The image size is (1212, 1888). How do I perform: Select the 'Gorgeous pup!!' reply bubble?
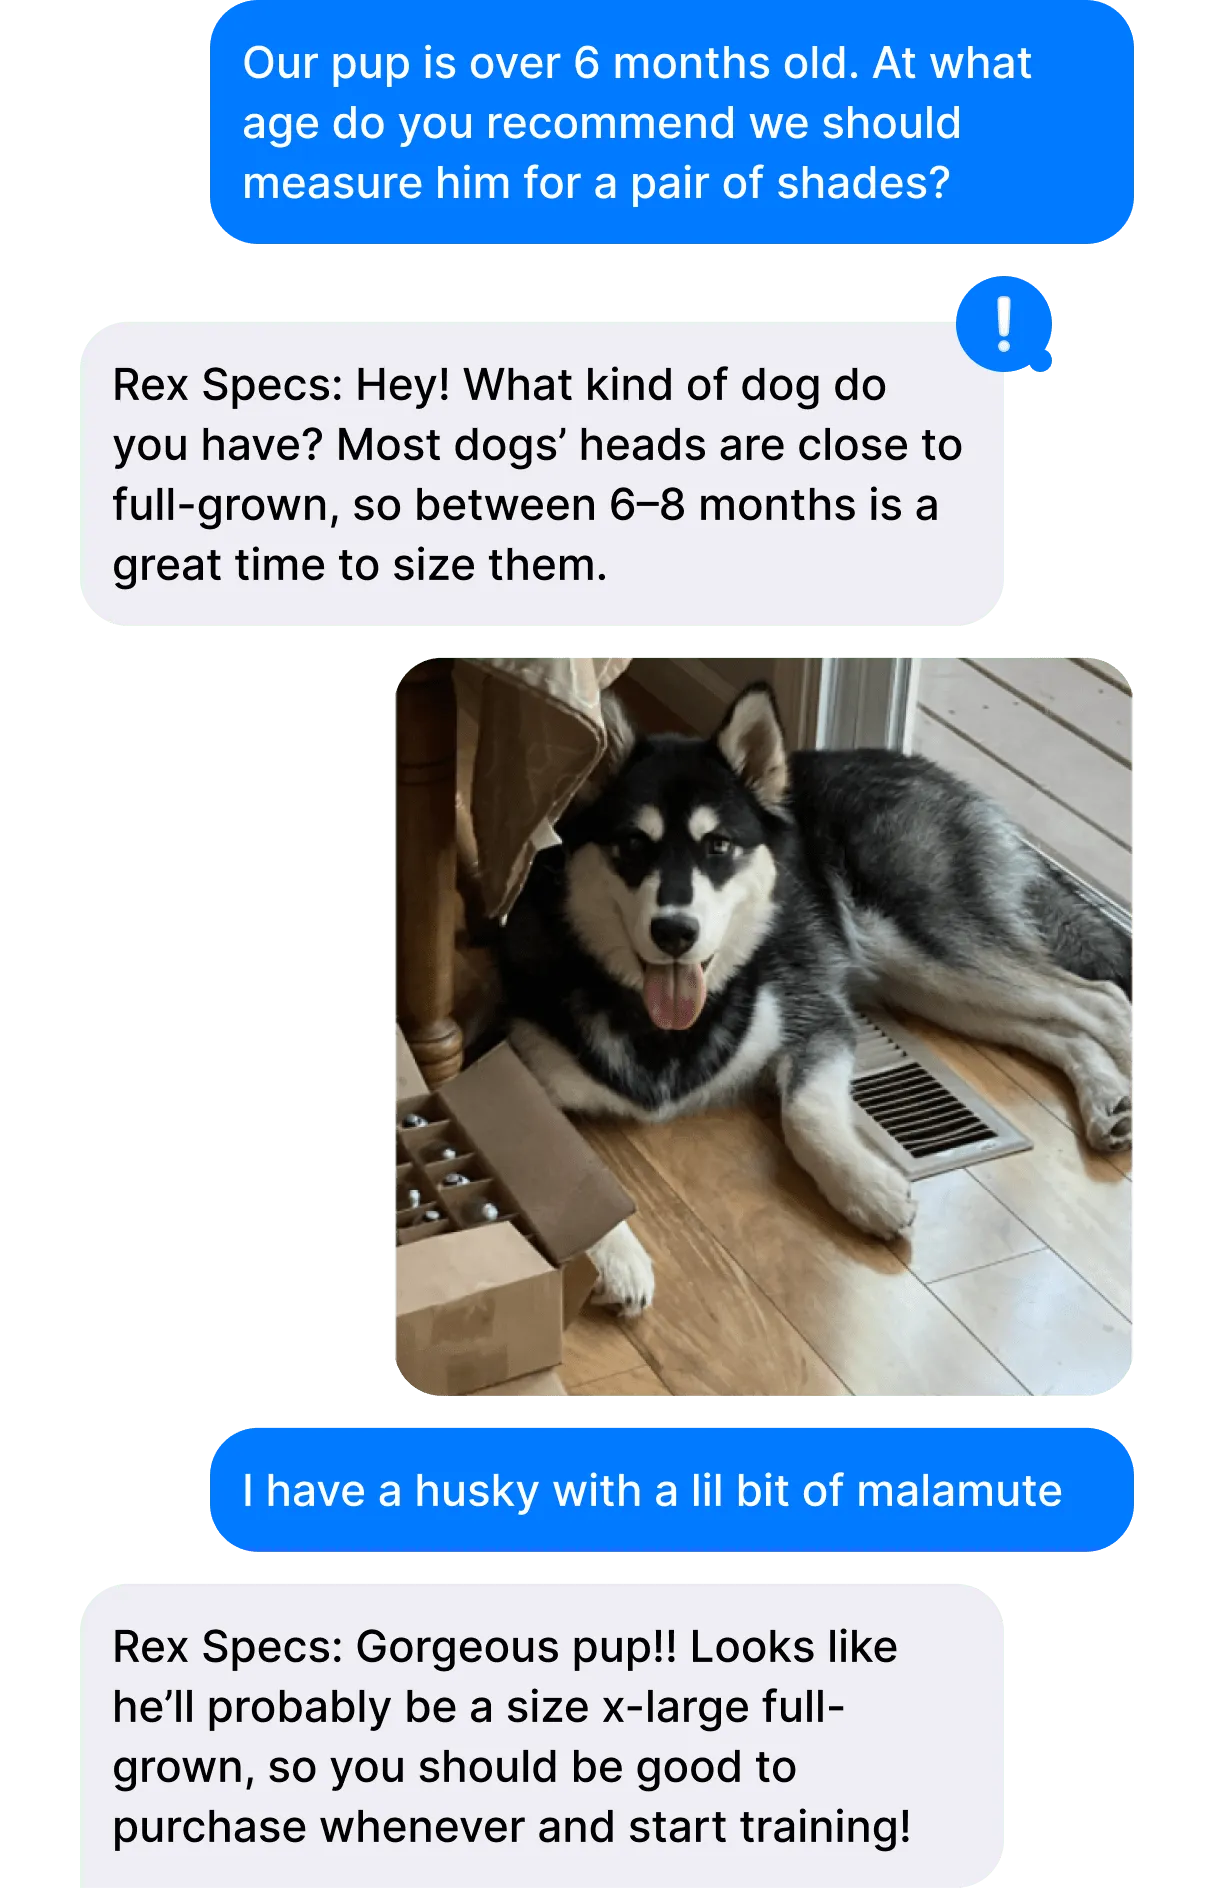click(541, 1736)
